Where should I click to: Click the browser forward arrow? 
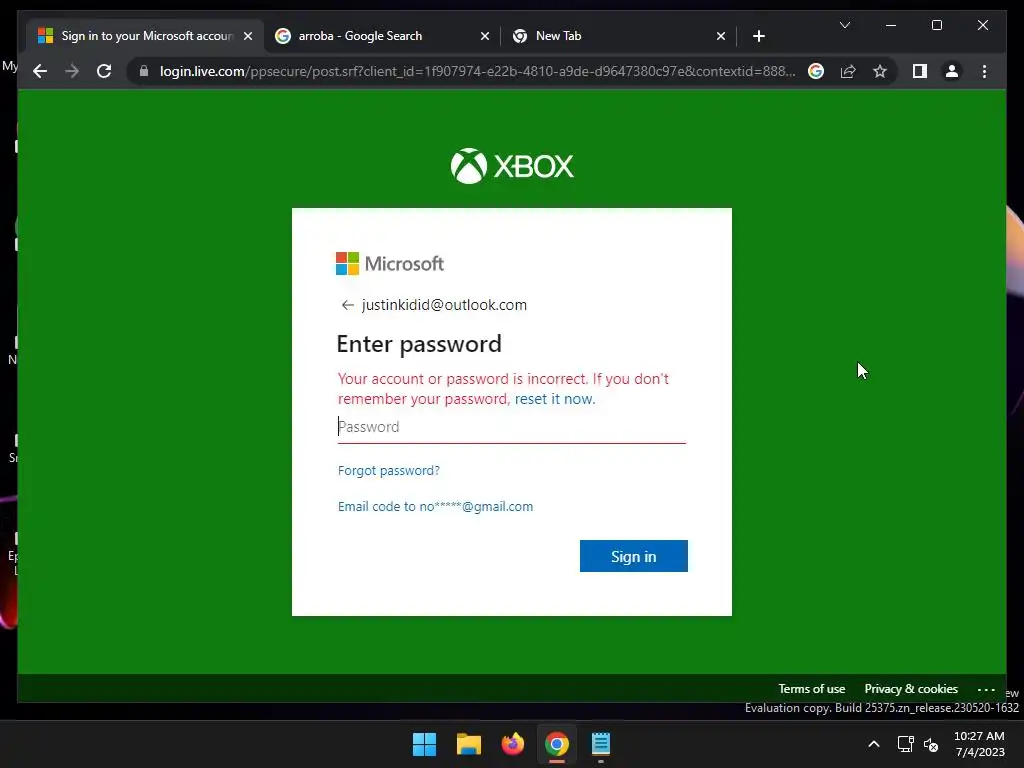click(x=72, y=71)
